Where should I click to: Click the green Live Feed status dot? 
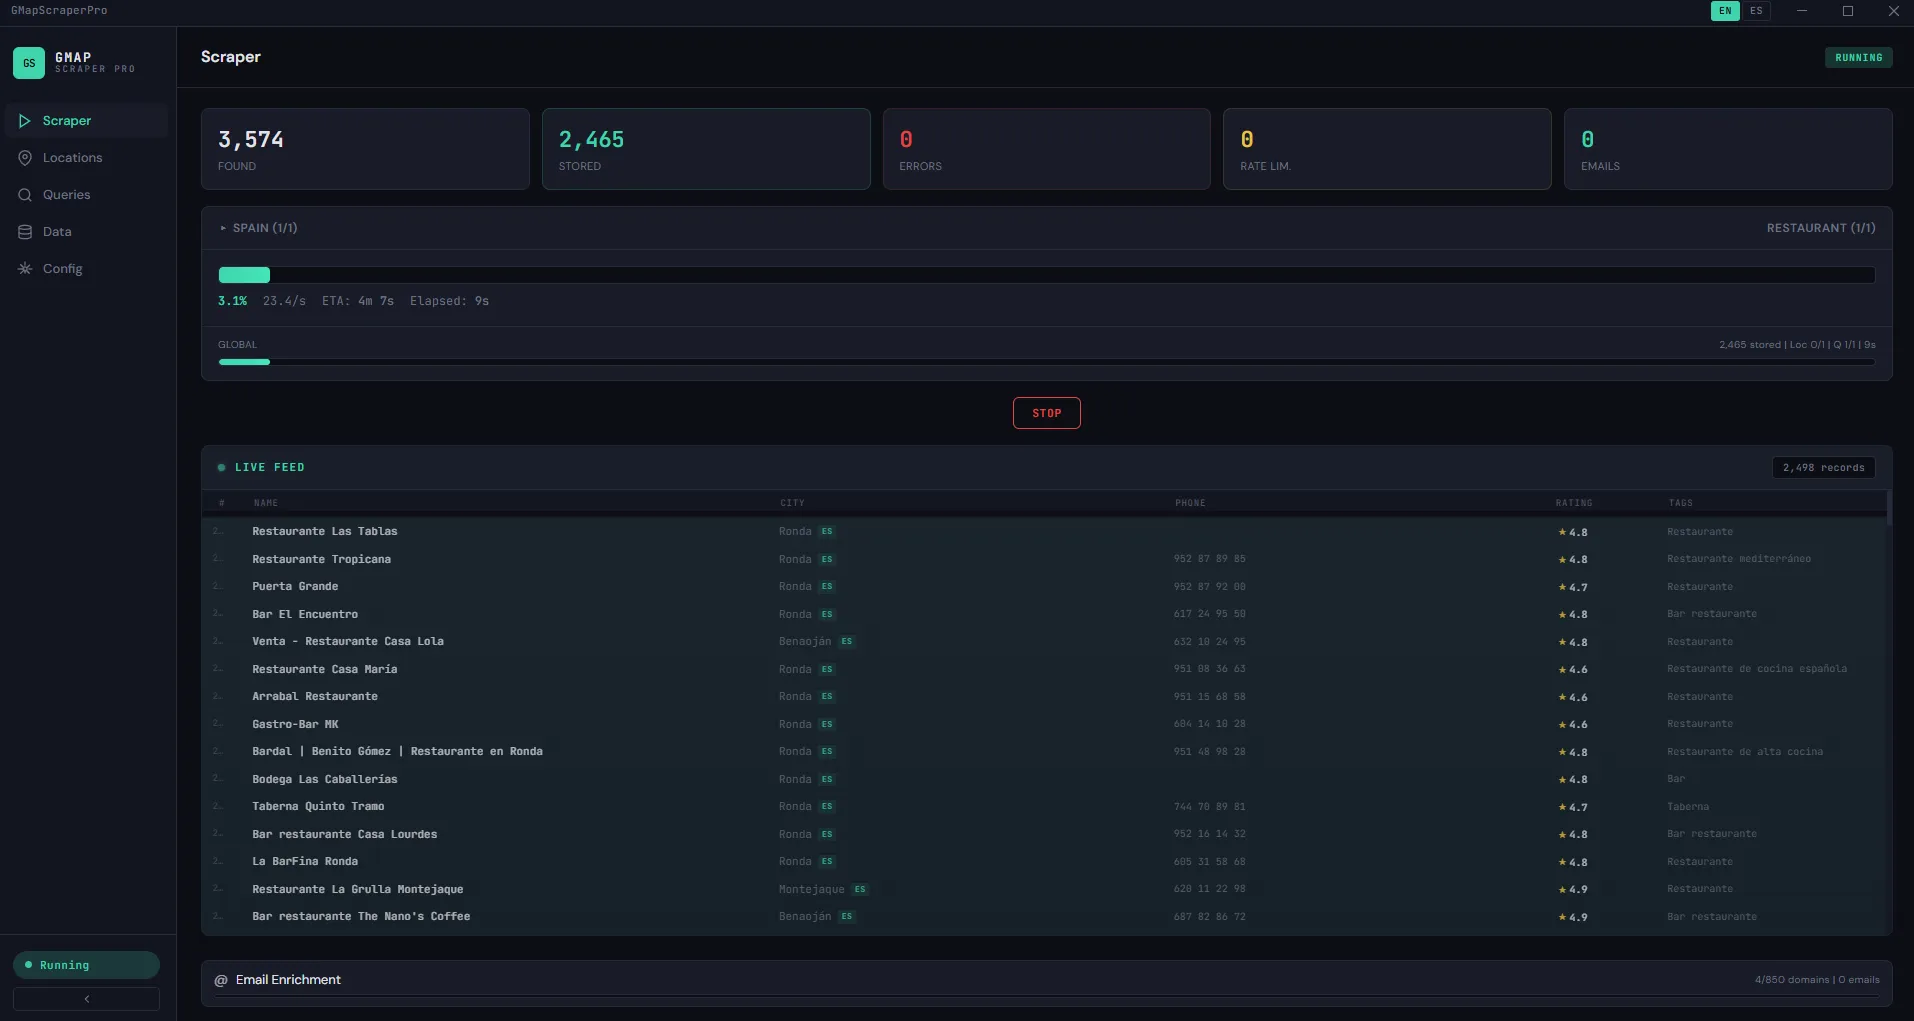[x=222, y=467]
